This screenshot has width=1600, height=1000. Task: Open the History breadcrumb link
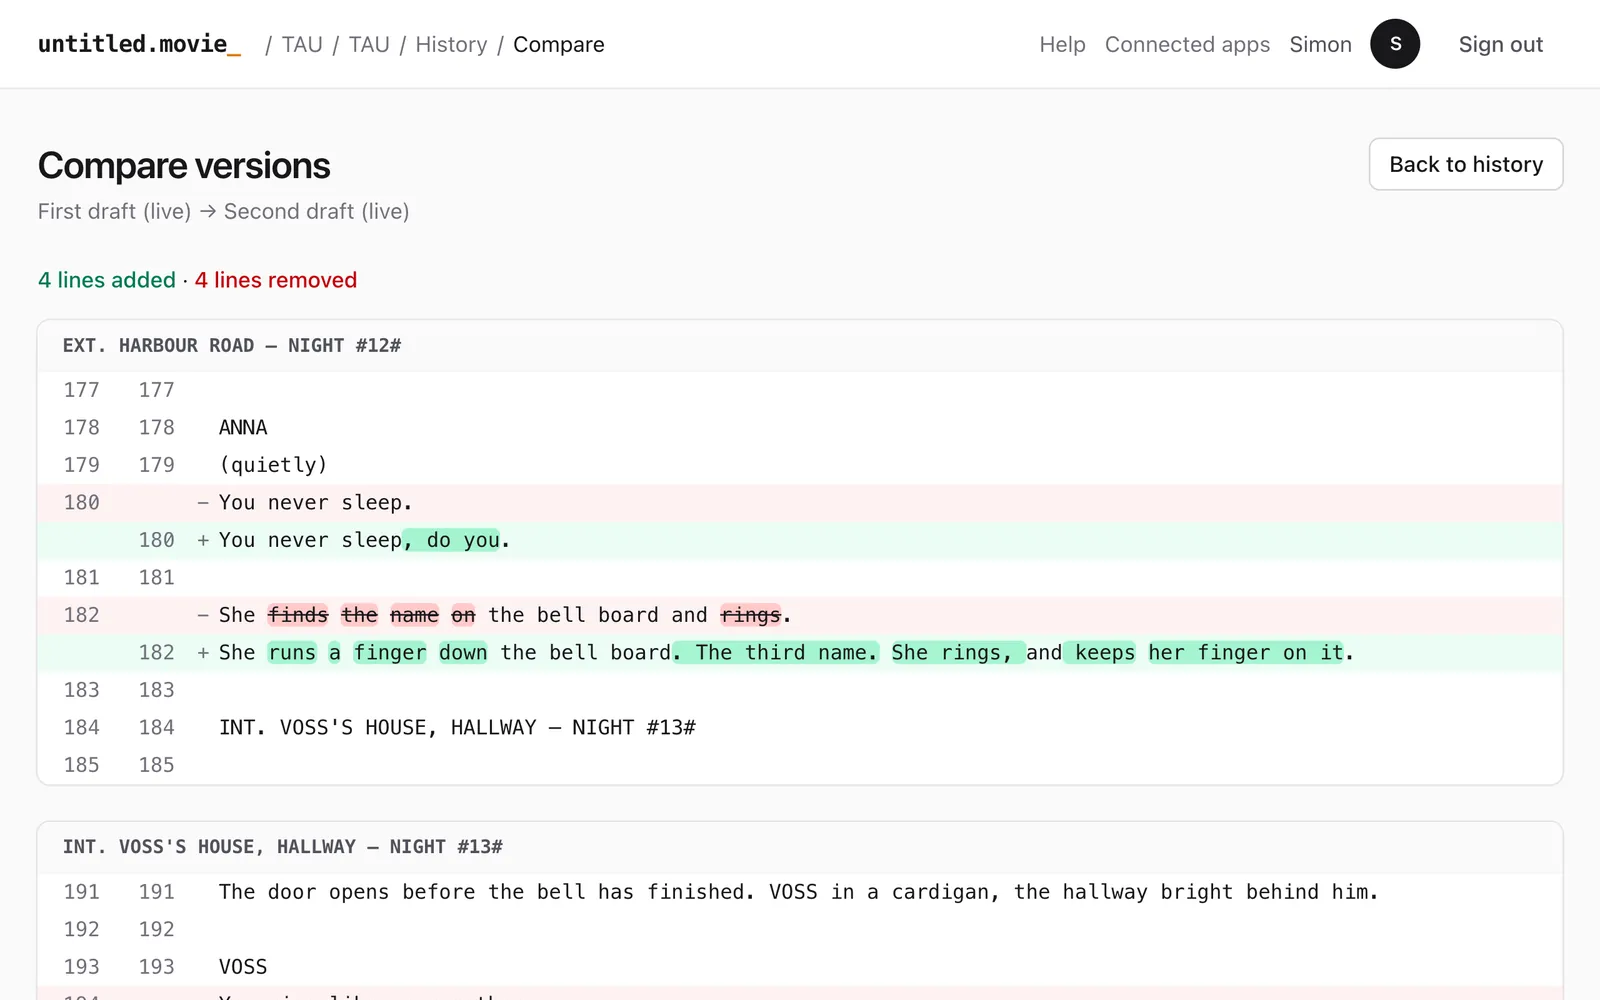coord(451,44)
